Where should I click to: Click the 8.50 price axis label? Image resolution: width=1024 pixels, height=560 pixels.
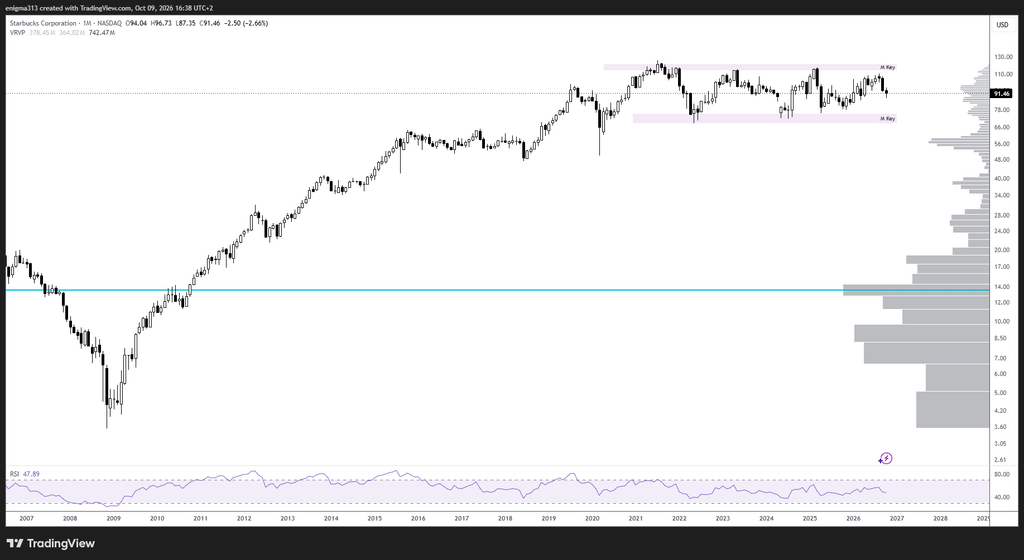pos(1001,339)
